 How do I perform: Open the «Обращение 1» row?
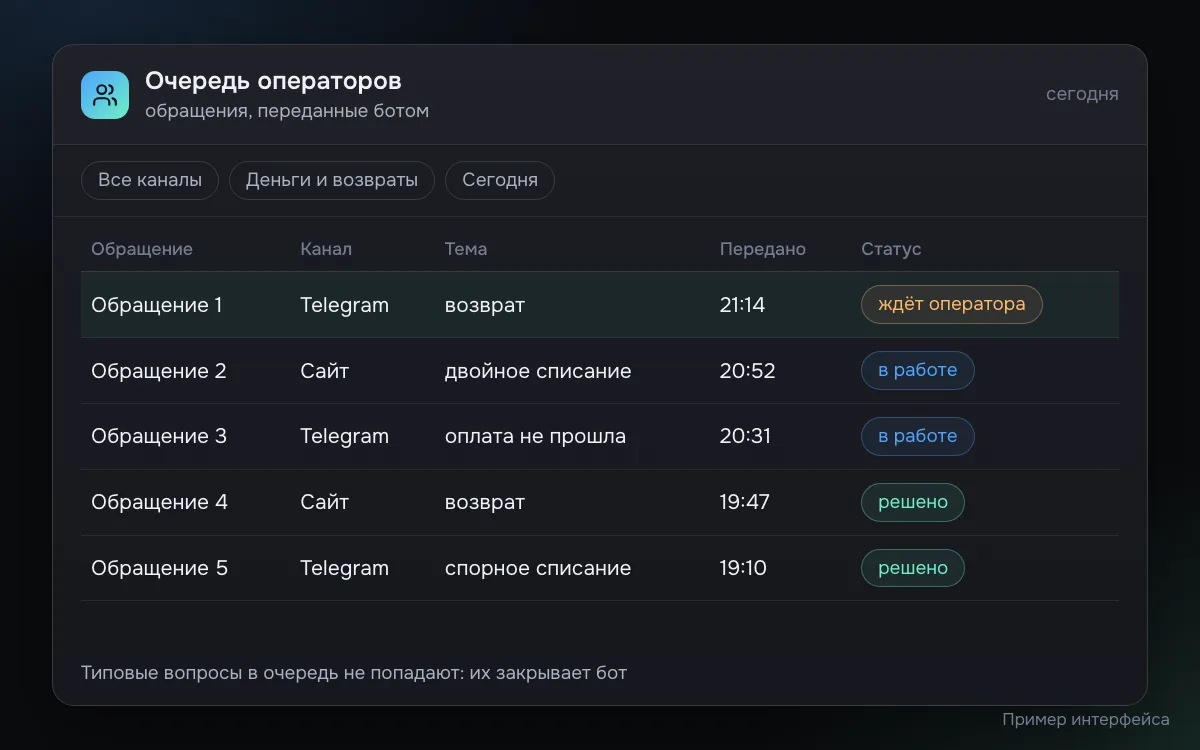(600, 305)
